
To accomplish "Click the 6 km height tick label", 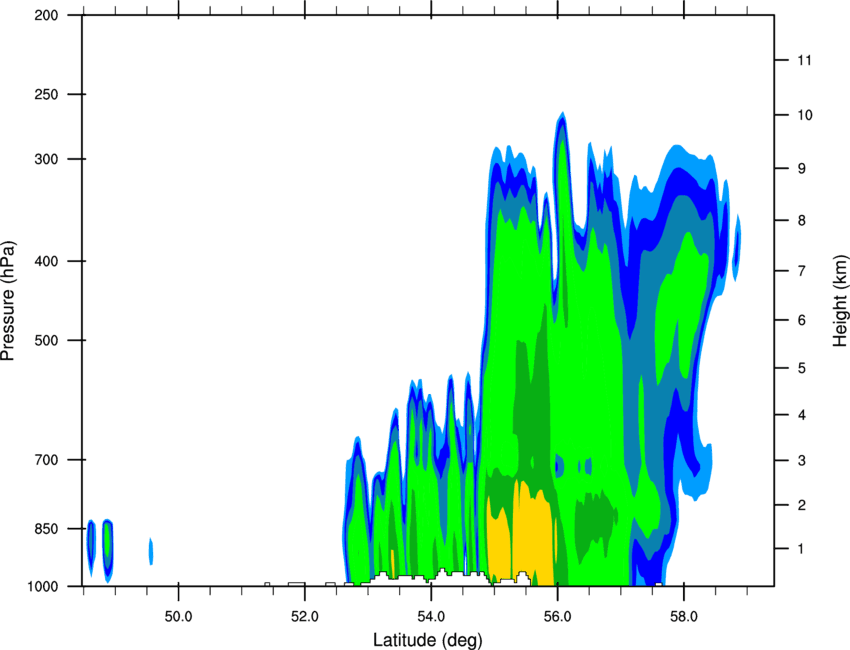I will pos(802,320).
